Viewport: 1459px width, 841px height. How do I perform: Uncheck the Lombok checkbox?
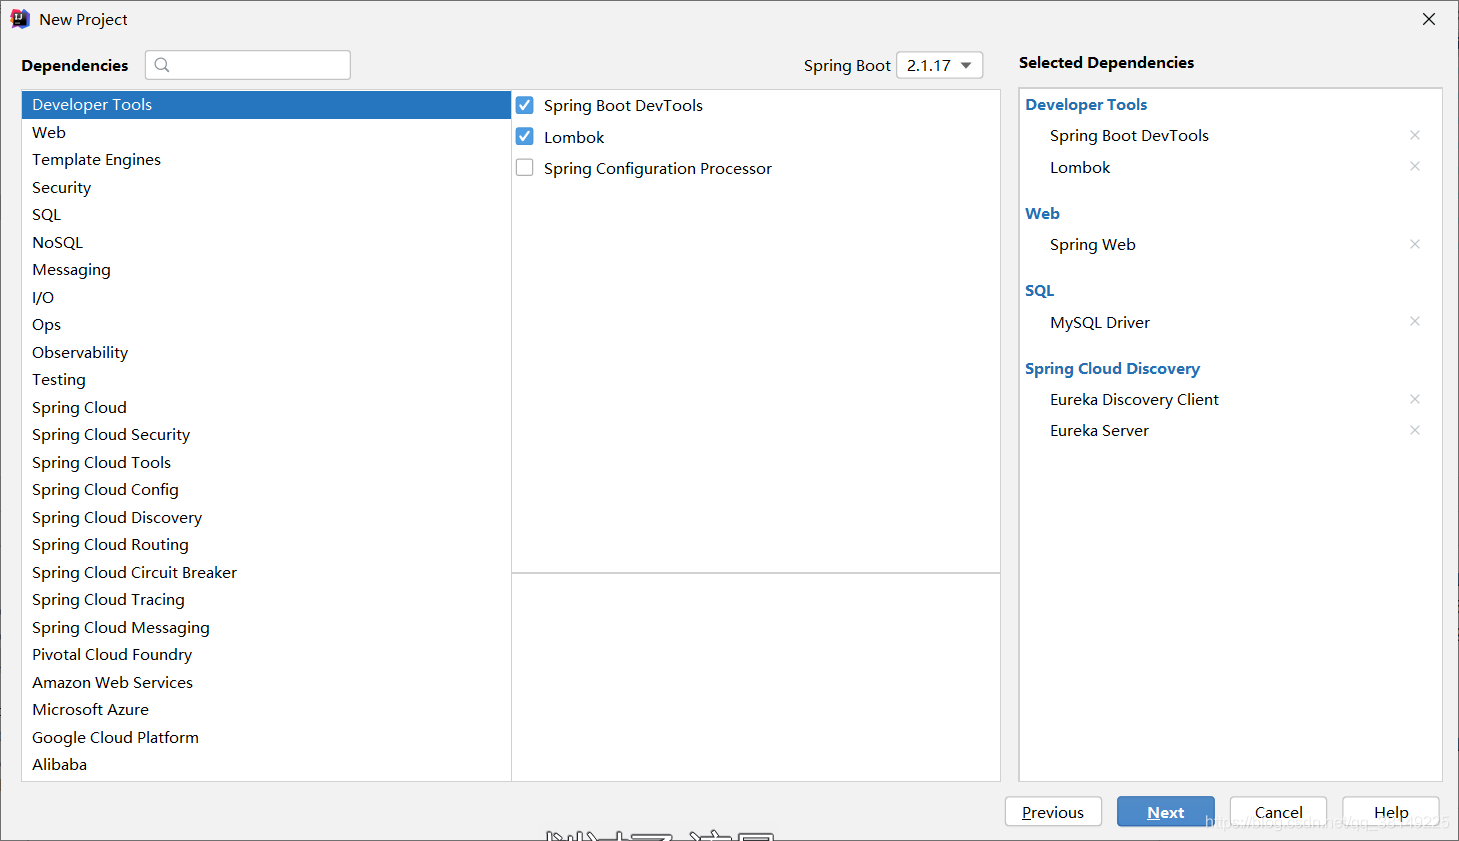pyautogui.click(x=525, y=136)
